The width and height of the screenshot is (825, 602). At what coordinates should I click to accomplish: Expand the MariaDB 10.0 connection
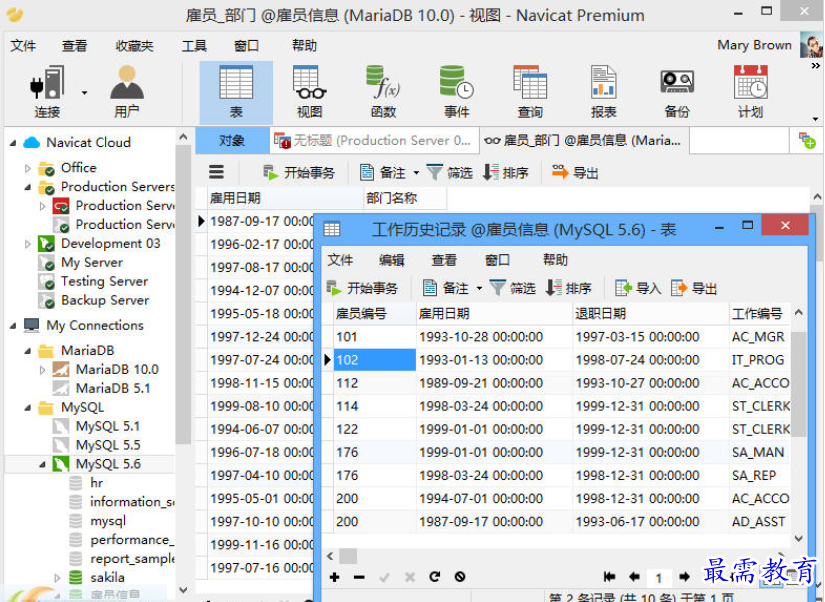pos(43,370)
